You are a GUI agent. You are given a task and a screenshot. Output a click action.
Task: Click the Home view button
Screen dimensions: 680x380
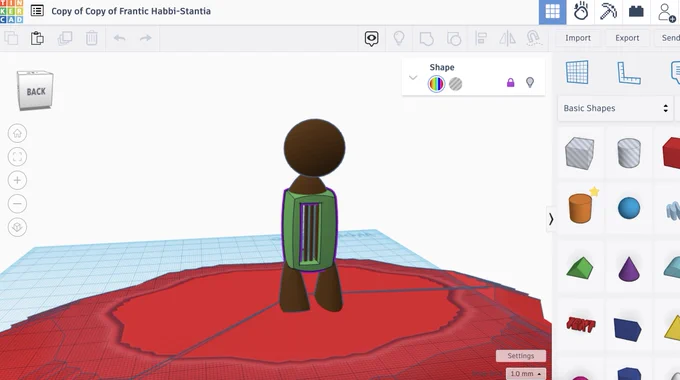pyautogui.click(x=17, y=133)
